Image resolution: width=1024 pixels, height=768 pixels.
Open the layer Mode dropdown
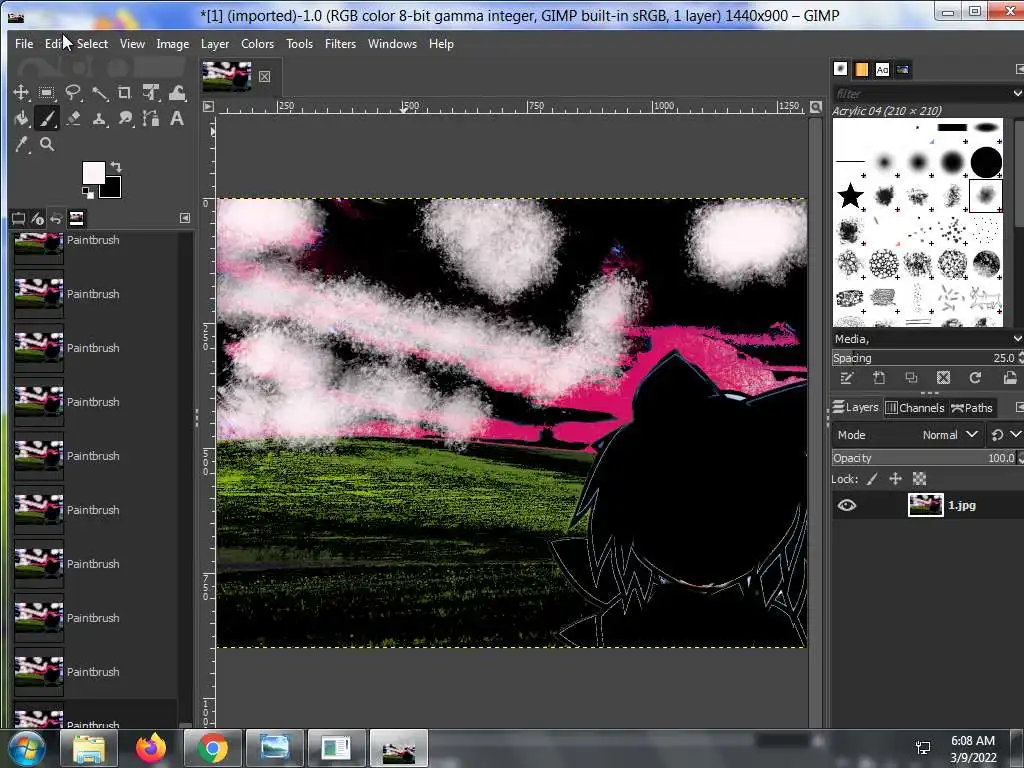908,435
